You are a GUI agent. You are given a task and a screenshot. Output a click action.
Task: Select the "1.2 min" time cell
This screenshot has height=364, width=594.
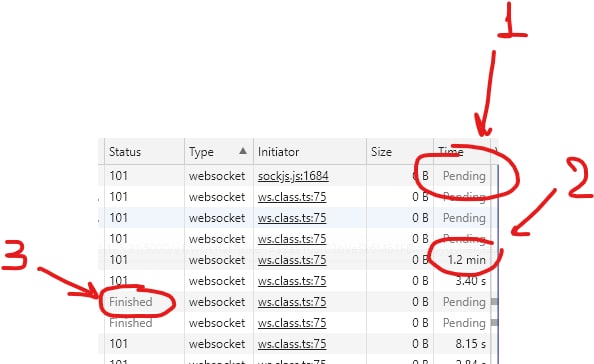(x=466, y=260)
